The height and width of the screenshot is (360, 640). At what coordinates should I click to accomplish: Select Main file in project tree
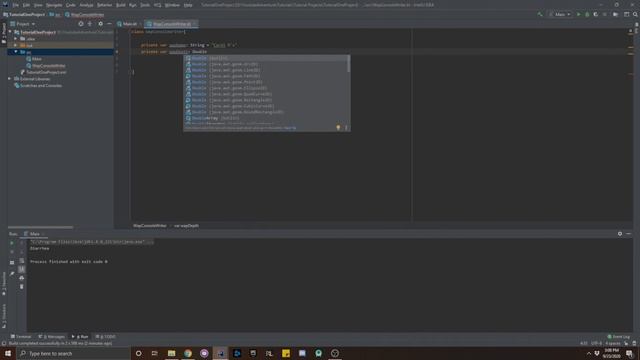(33, 59)
